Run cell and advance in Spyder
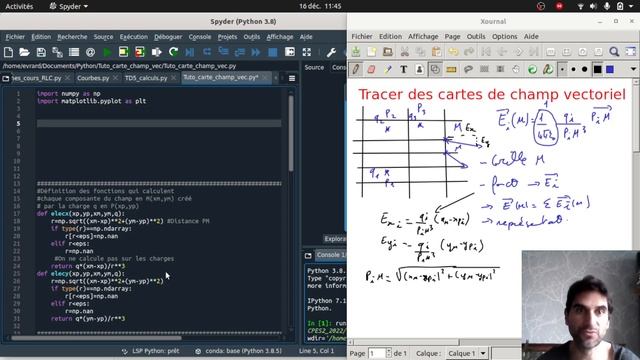Viewport: 640px width, 360px height. 140,52
